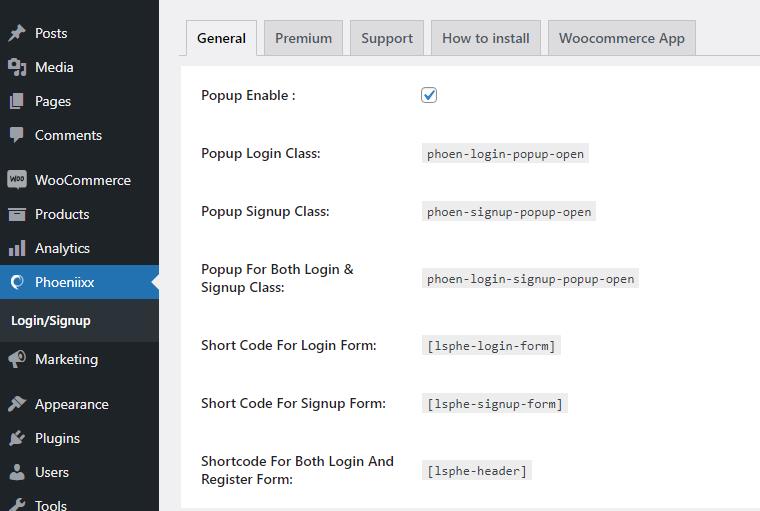Image resolution: width=760 pixels, height=511 pixels.
Task: Click the Plugins plug icon
Action: (17, 438)
